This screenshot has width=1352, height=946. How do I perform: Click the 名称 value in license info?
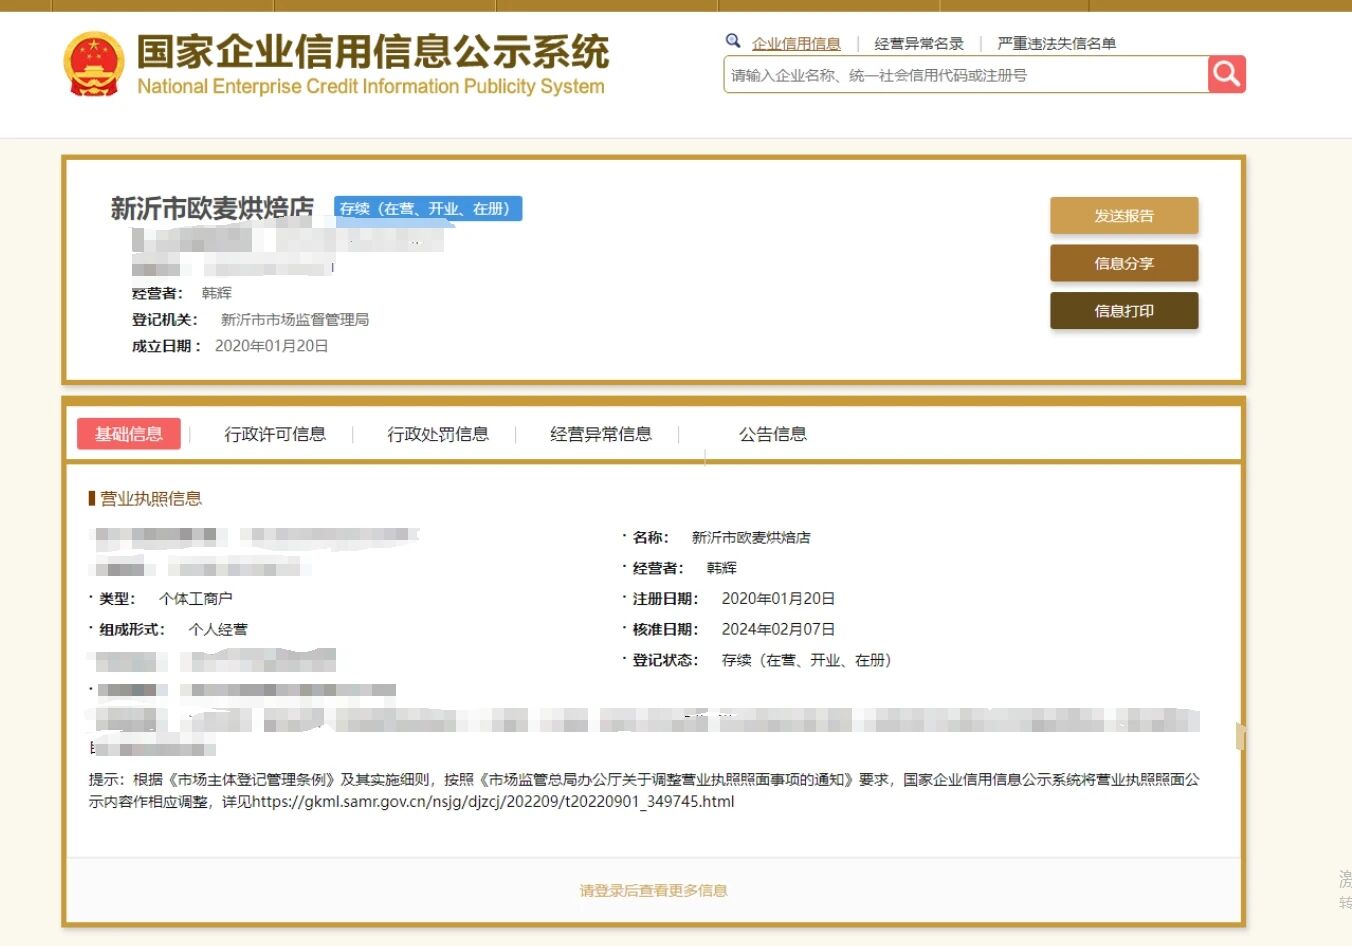click(751, 537)
